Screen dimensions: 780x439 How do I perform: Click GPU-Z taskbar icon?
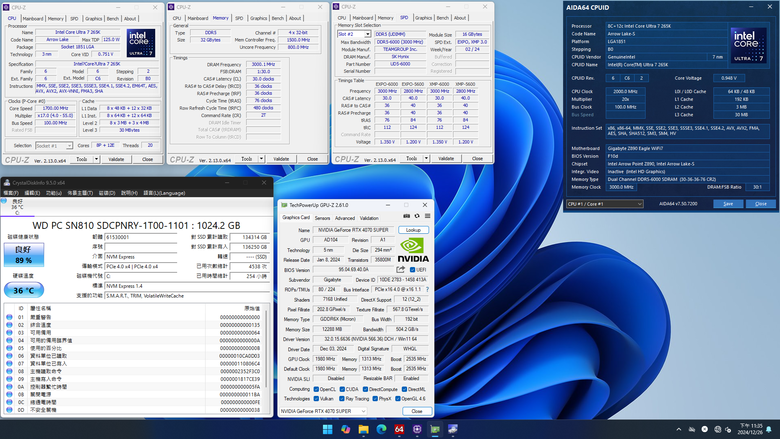tap(435, 429)
